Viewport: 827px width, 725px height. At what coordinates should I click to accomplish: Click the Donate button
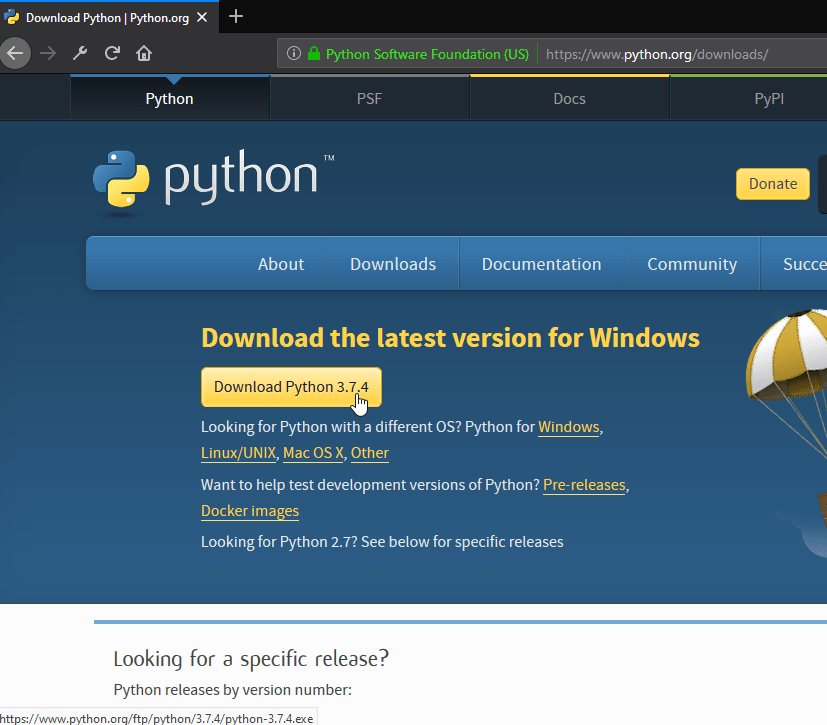coord(772,184)
